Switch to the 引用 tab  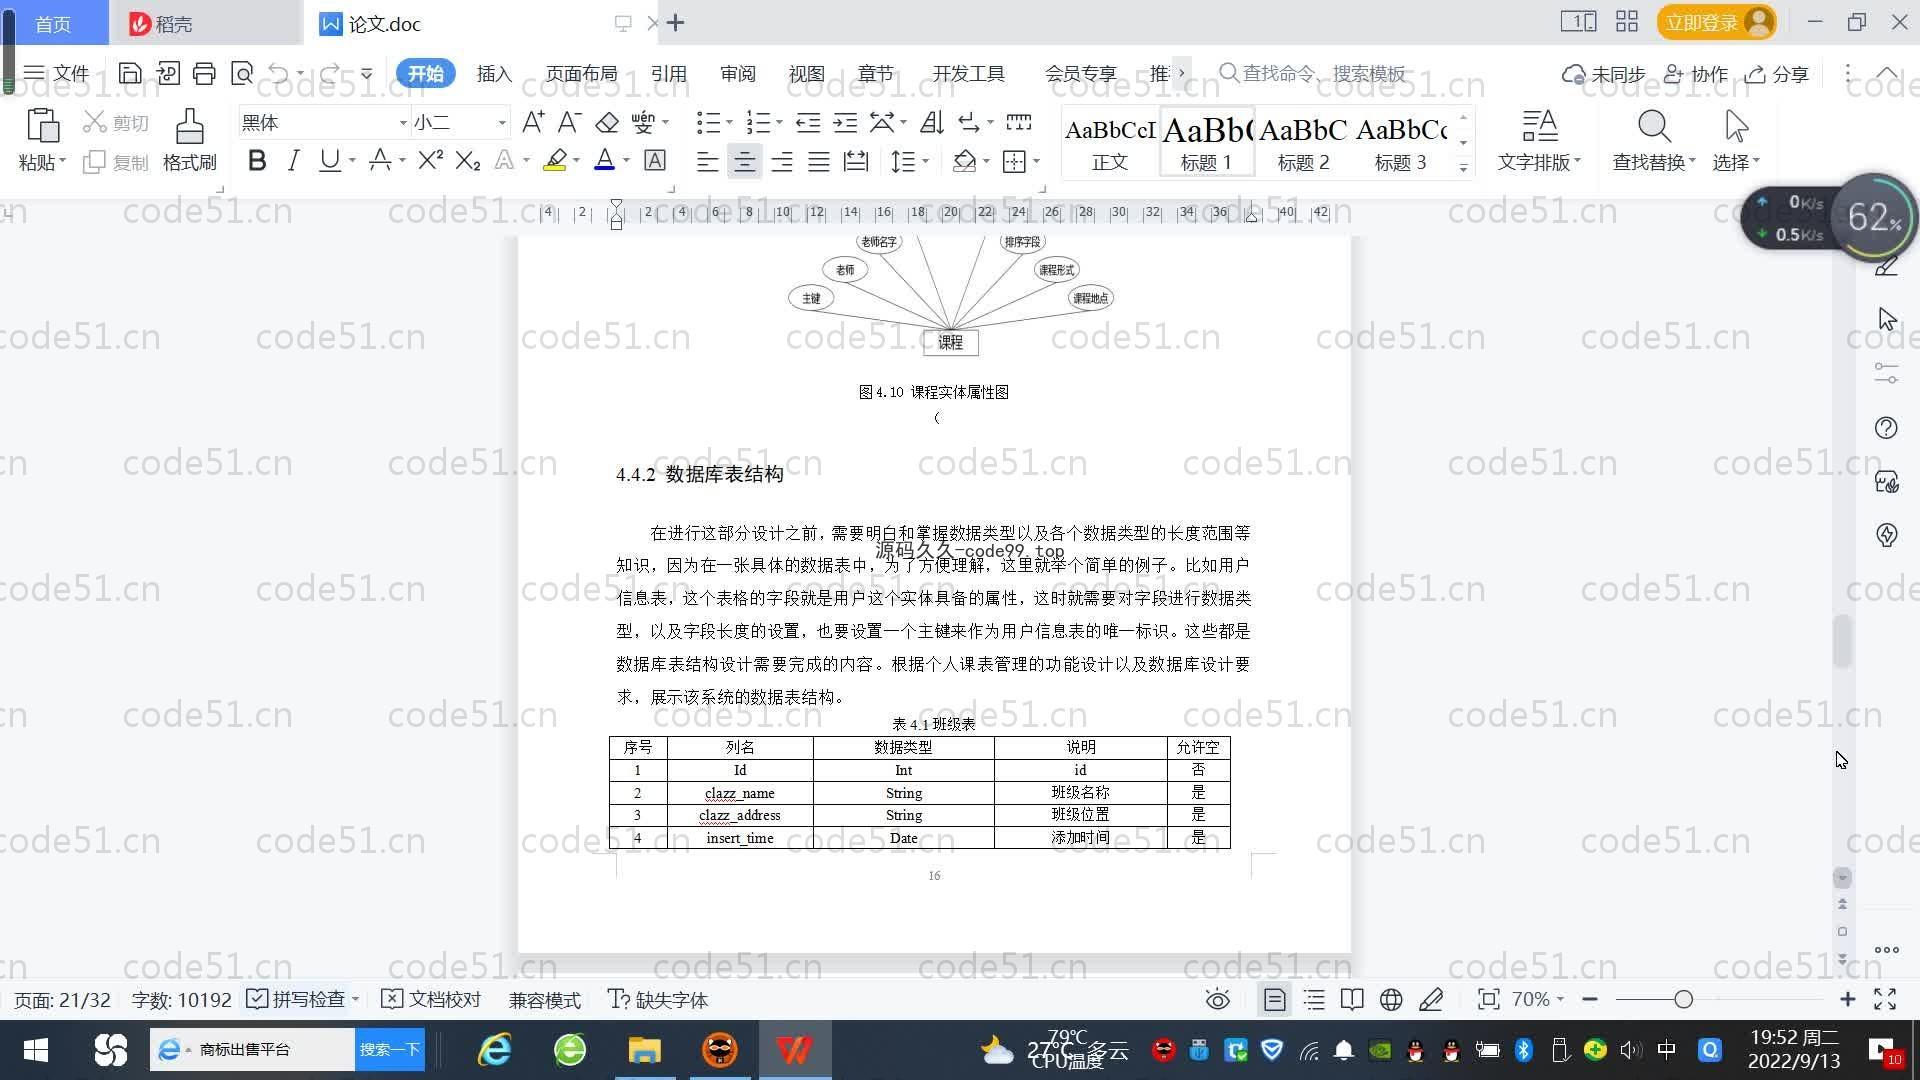668,73
